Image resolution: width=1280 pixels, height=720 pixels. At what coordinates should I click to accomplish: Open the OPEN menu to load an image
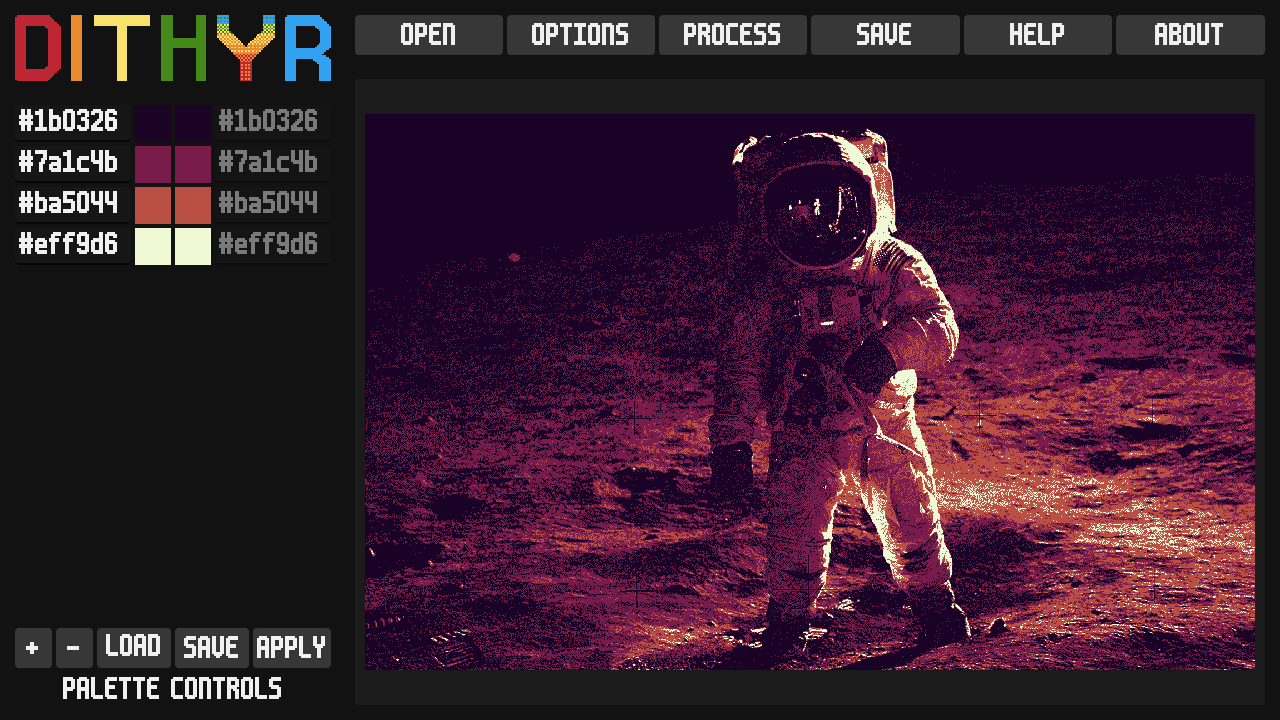tap(428, 35)
